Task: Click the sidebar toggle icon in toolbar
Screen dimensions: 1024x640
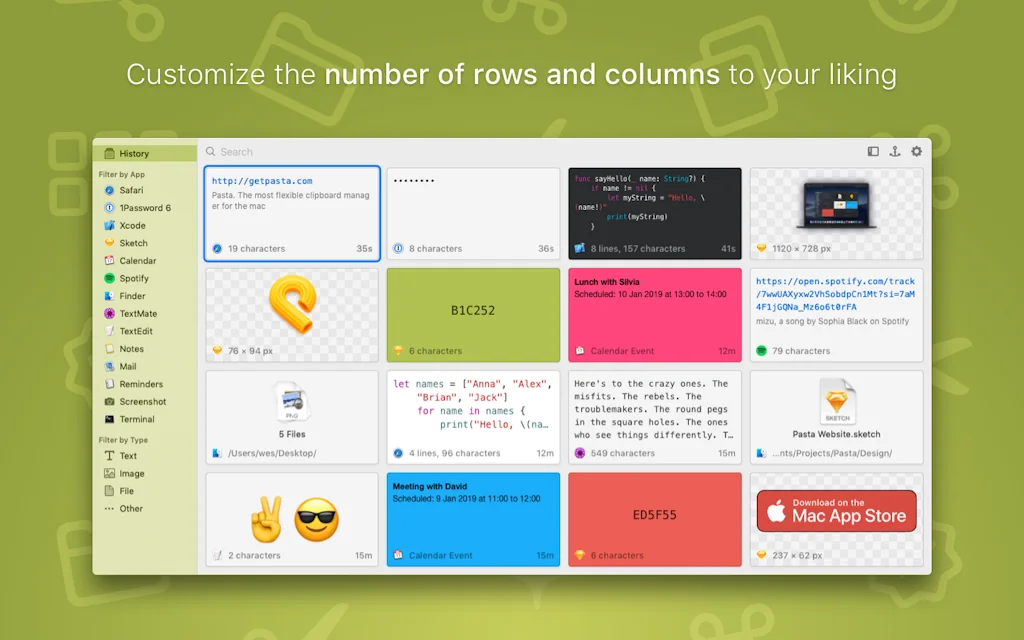Action: [x=873, y=152]
